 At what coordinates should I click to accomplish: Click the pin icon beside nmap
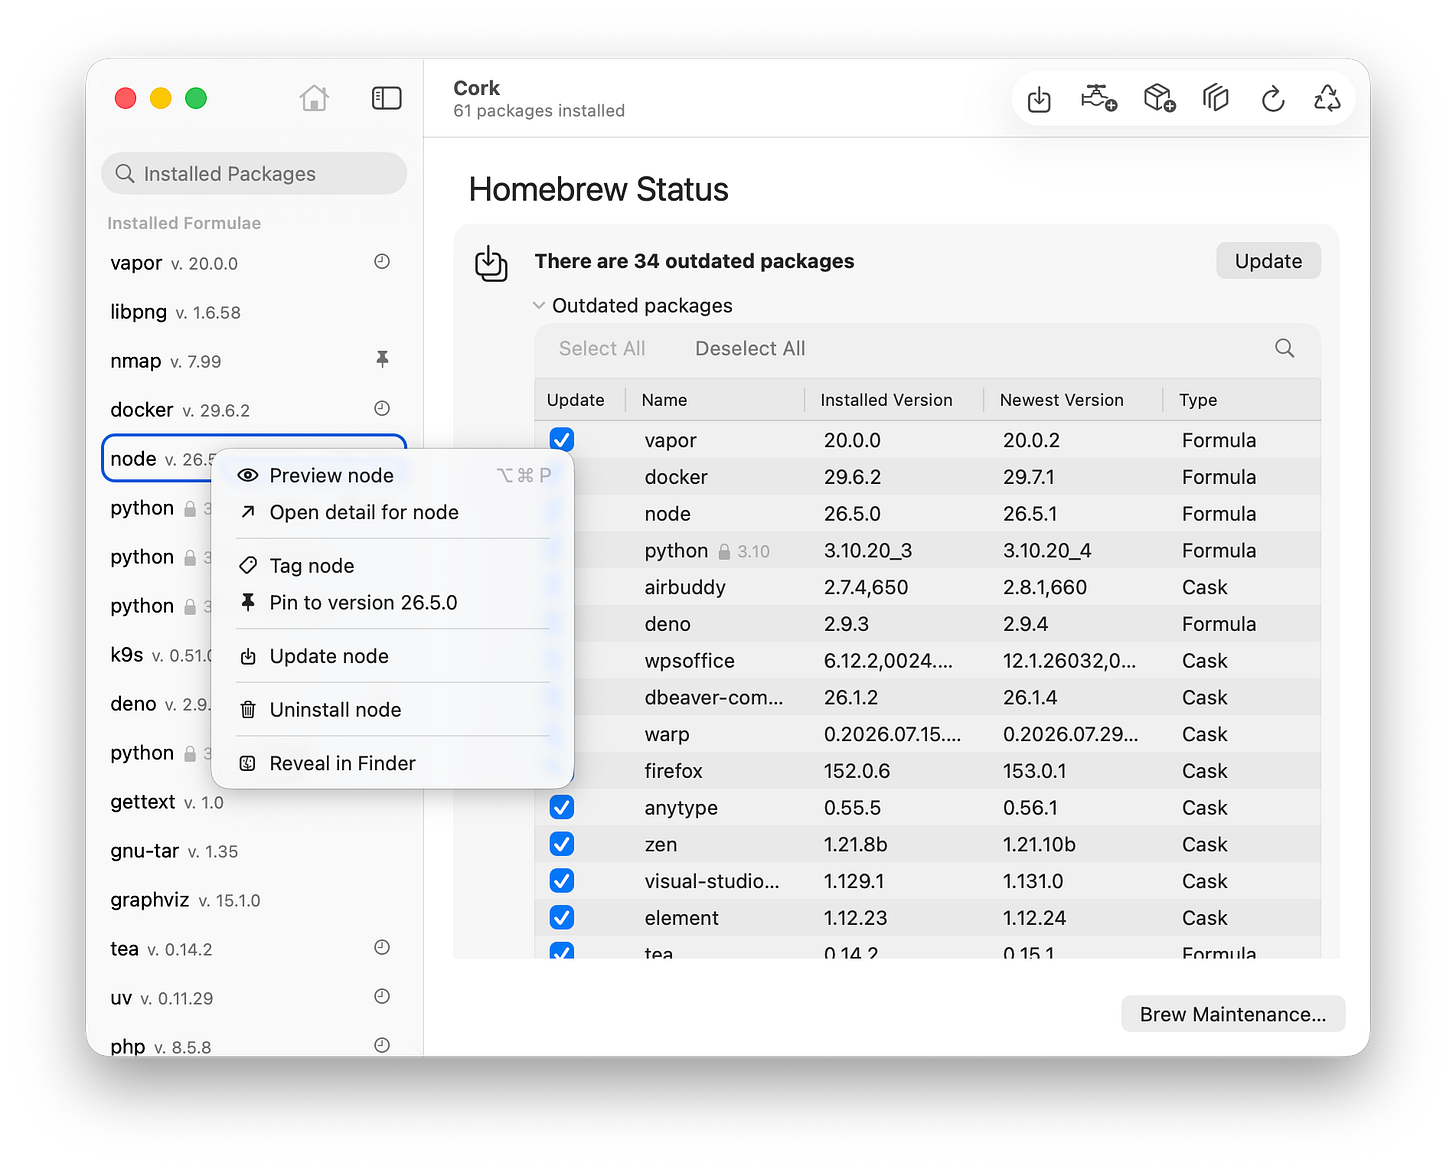pyautogui.click(x=382, y=359)
